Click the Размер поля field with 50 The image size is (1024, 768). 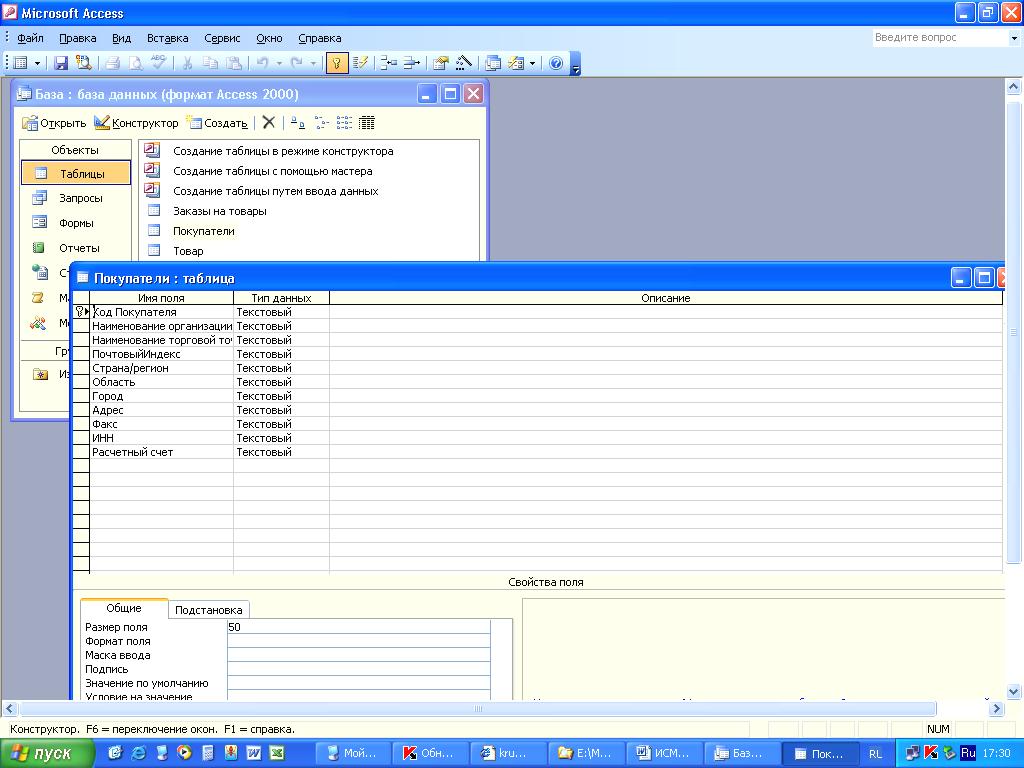[x=359, y=627]
